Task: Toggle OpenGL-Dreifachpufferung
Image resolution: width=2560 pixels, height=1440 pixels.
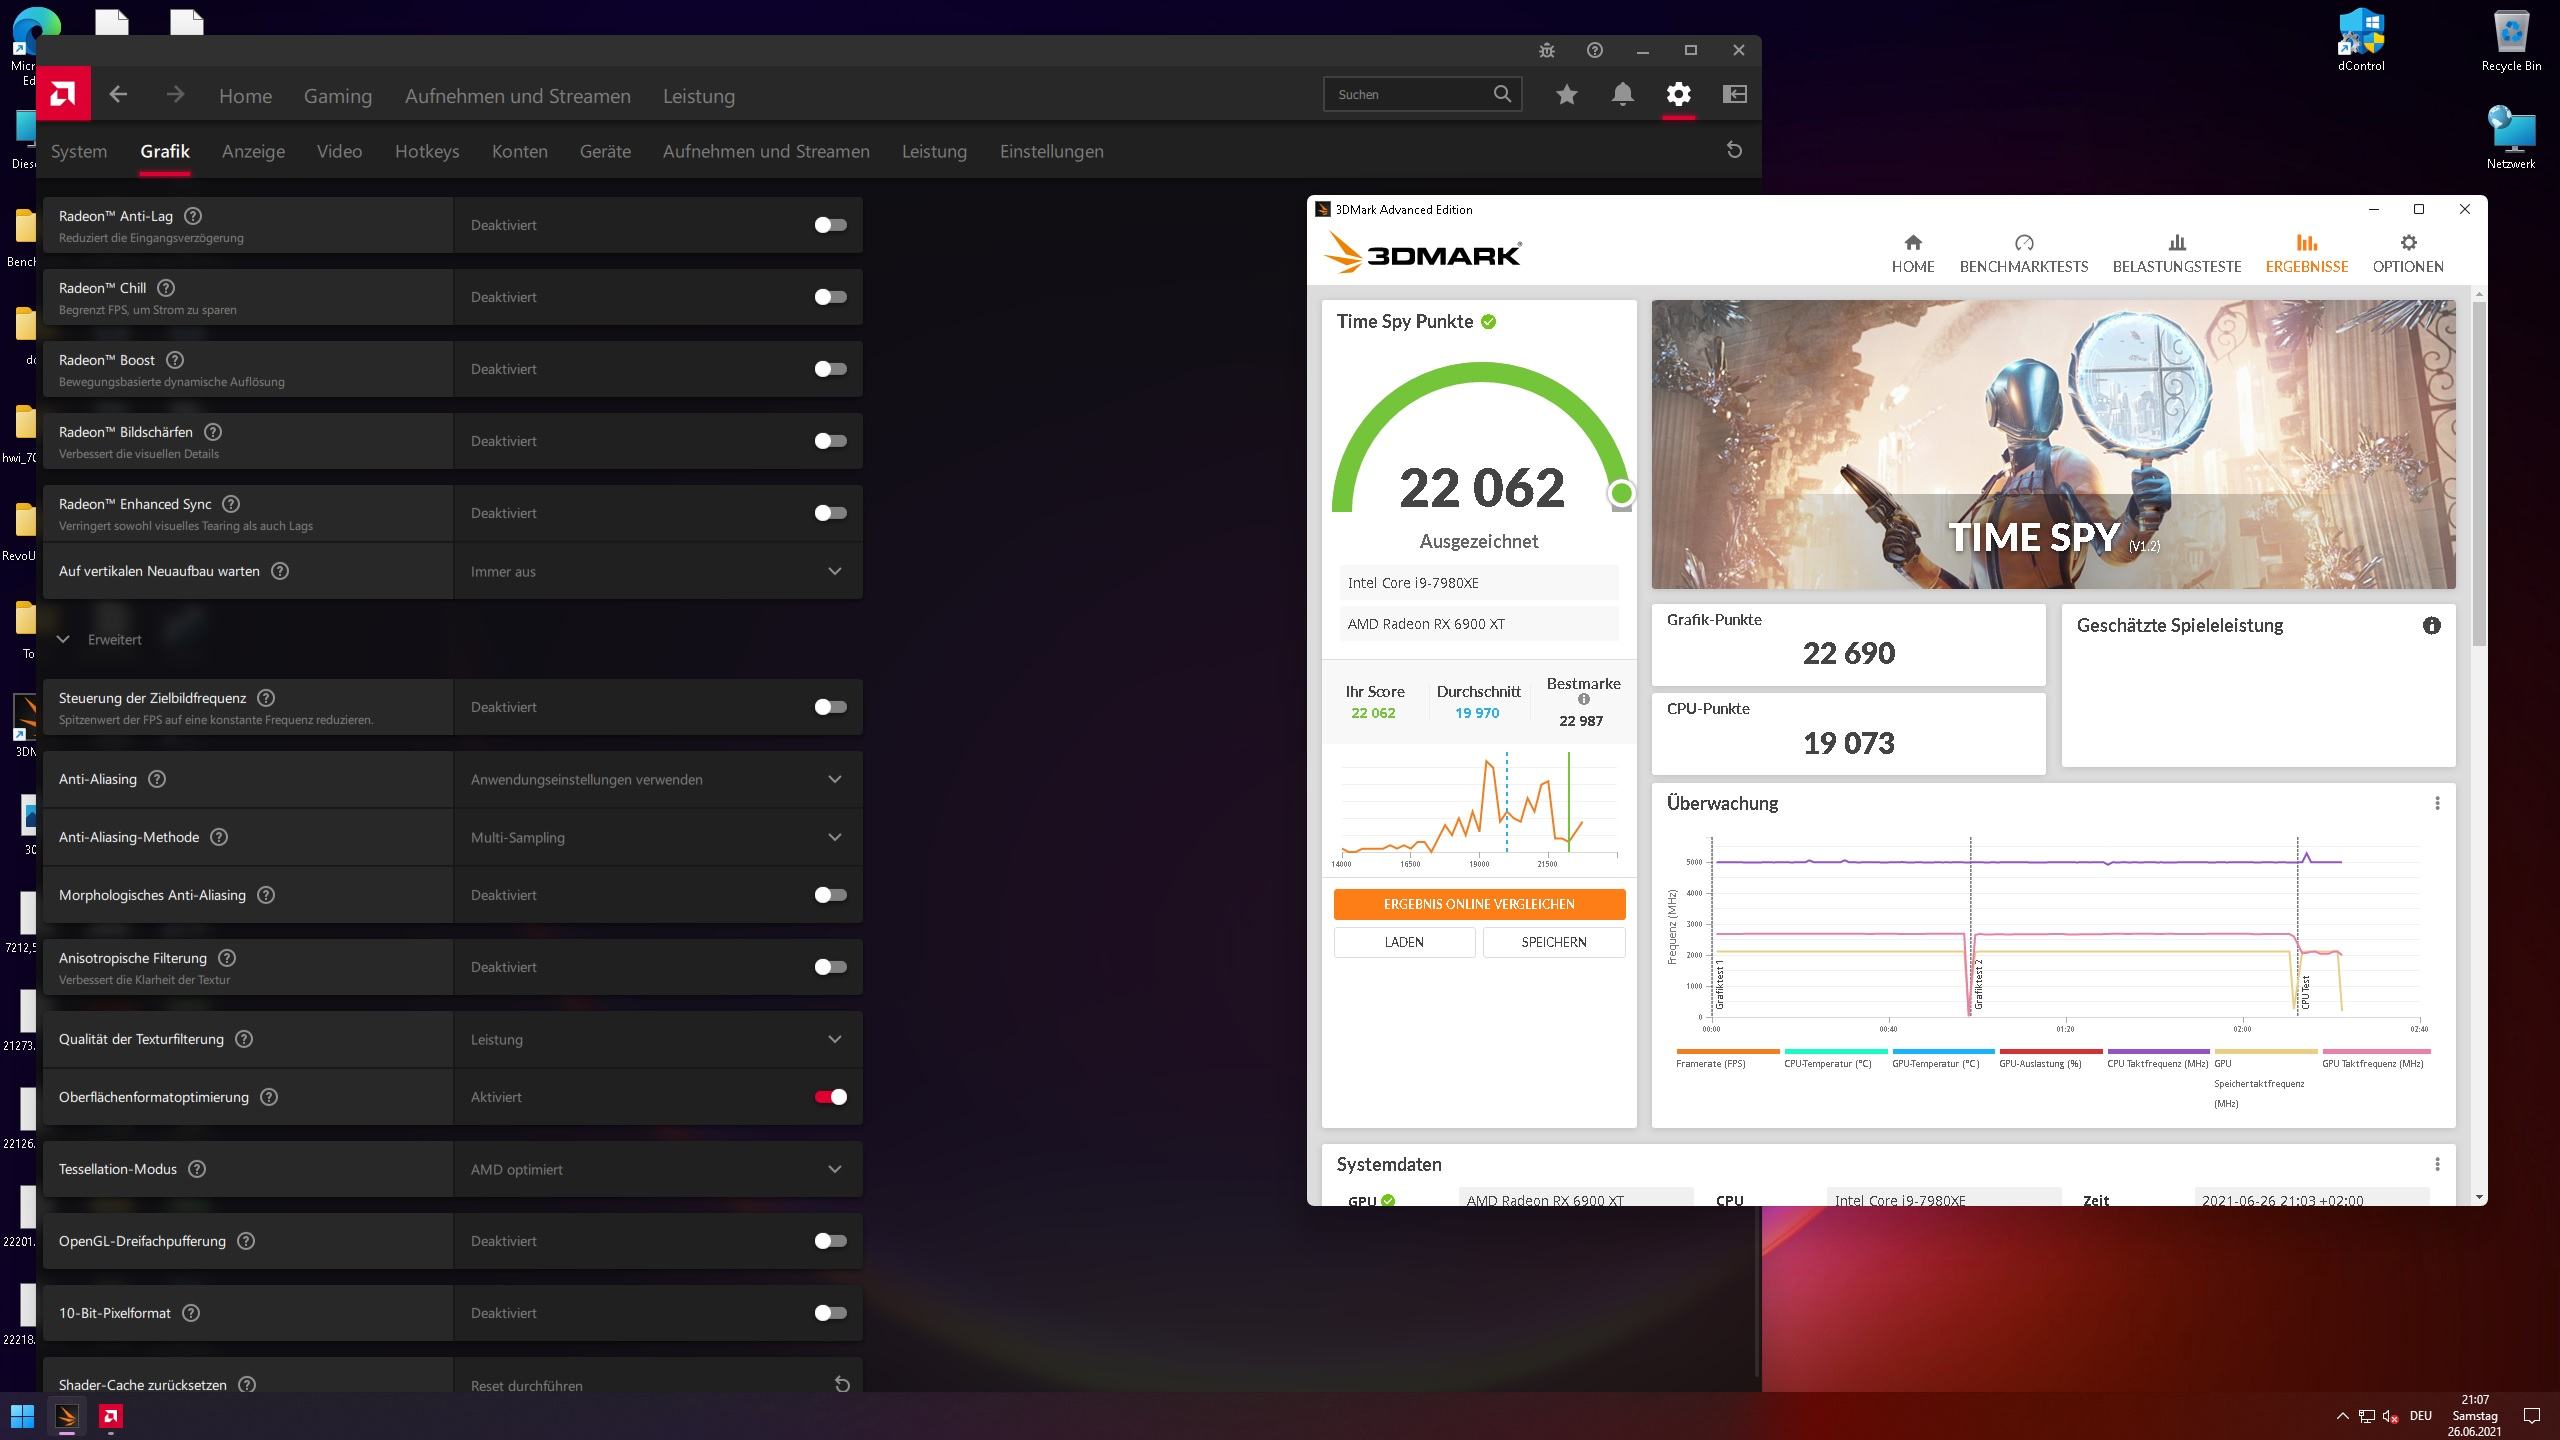Action: click(x=830, y=1241)
